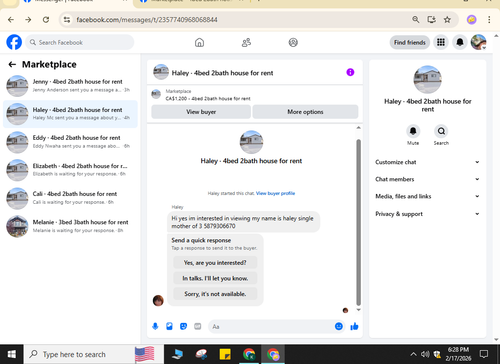Open Cali's 4bed 2bath house conversation
Viewport: 500px width, 364px height.
pyautogui.click(x=70, y=198)
